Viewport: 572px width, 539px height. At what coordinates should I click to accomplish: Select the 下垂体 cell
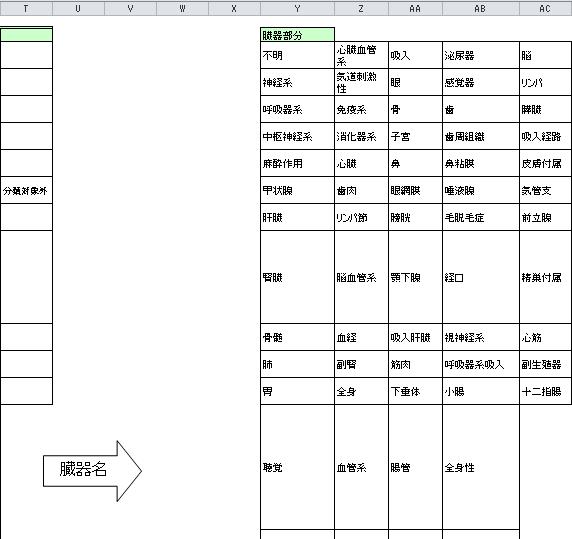pyautogui.click(x=416, y=391)
